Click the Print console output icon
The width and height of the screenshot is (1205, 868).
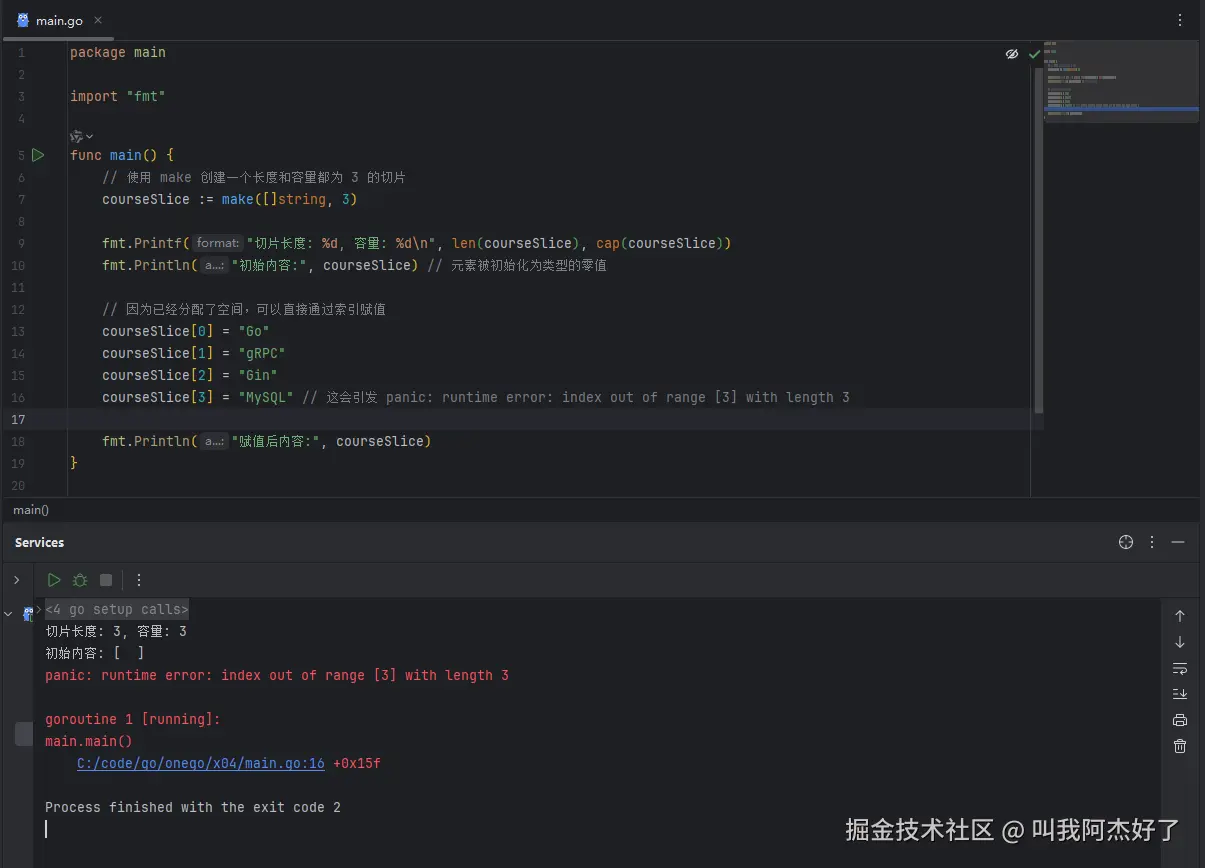pyautogui.click(x=1180, y=720)
